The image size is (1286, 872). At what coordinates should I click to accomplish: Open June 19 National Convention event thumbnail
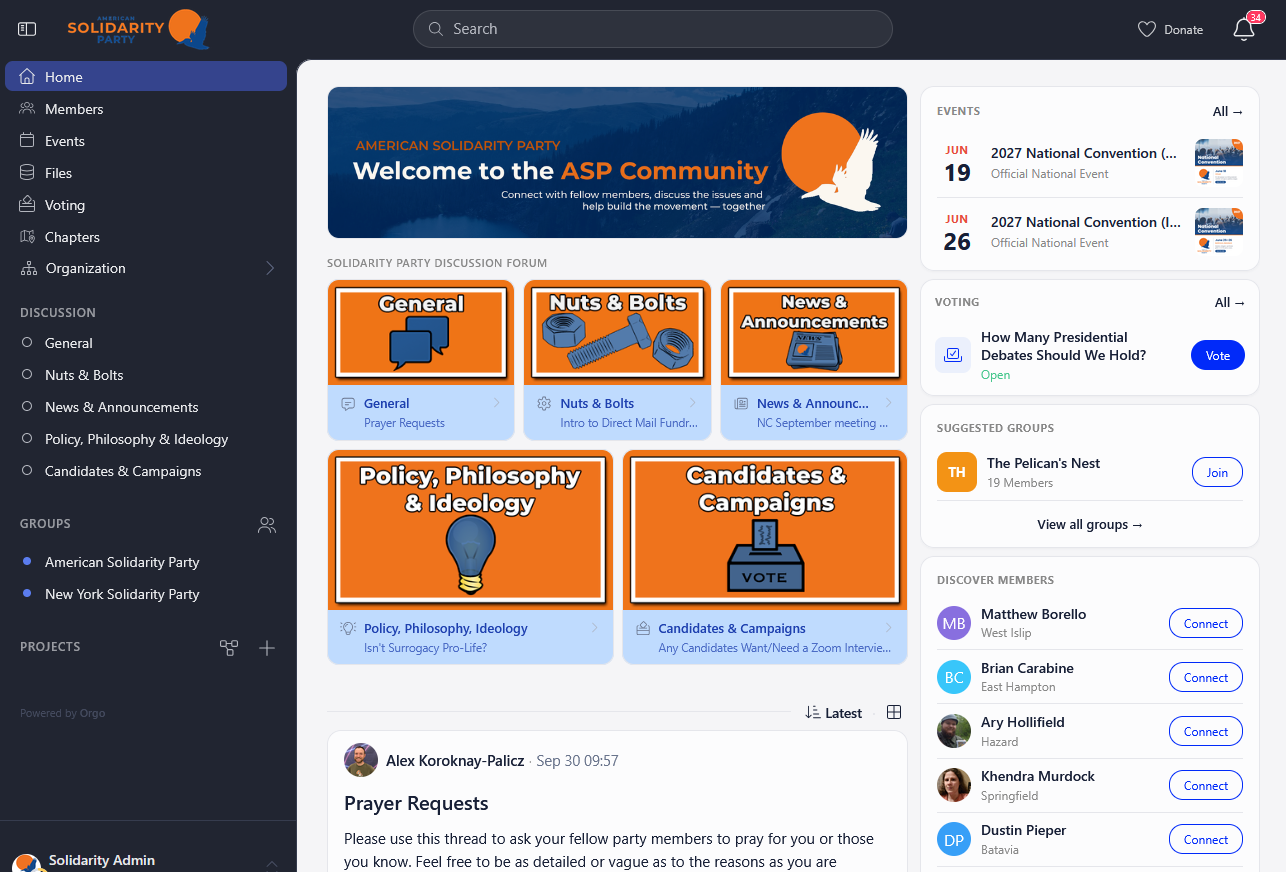(1219, 162)
